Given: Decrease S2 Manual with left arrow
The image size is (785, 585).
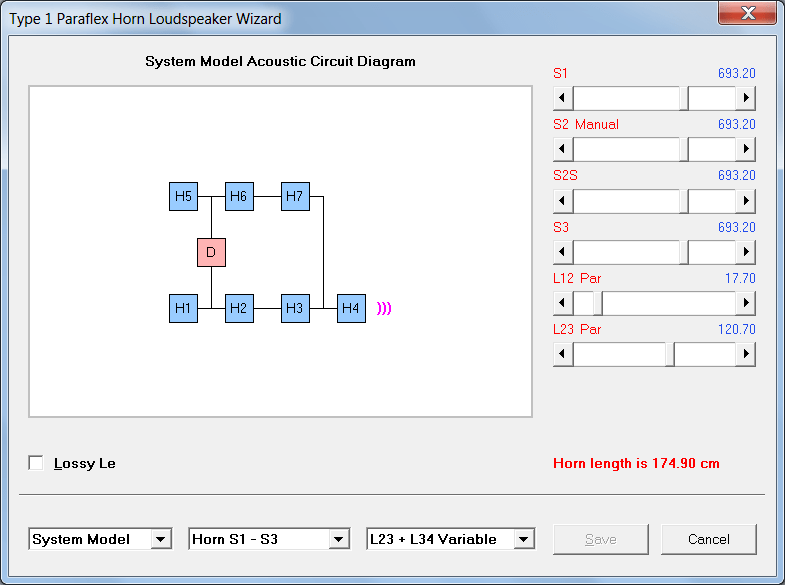Looking at the screenshot, I should pos(563,149).
